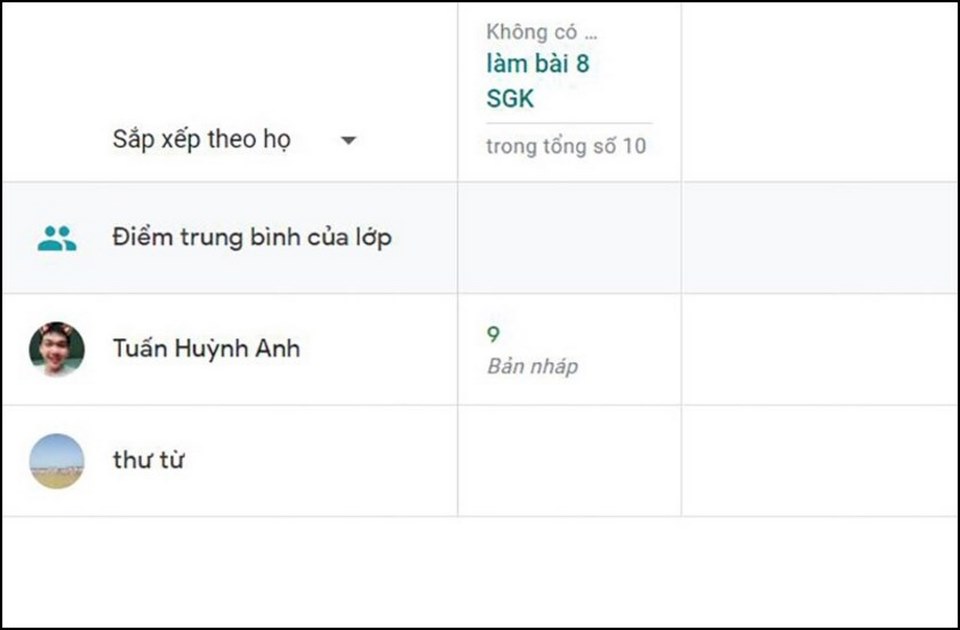This screenshot has height=630, width=960.
Task: Select the "Sắp xếp theo họ" sort label
Action: 201,140
